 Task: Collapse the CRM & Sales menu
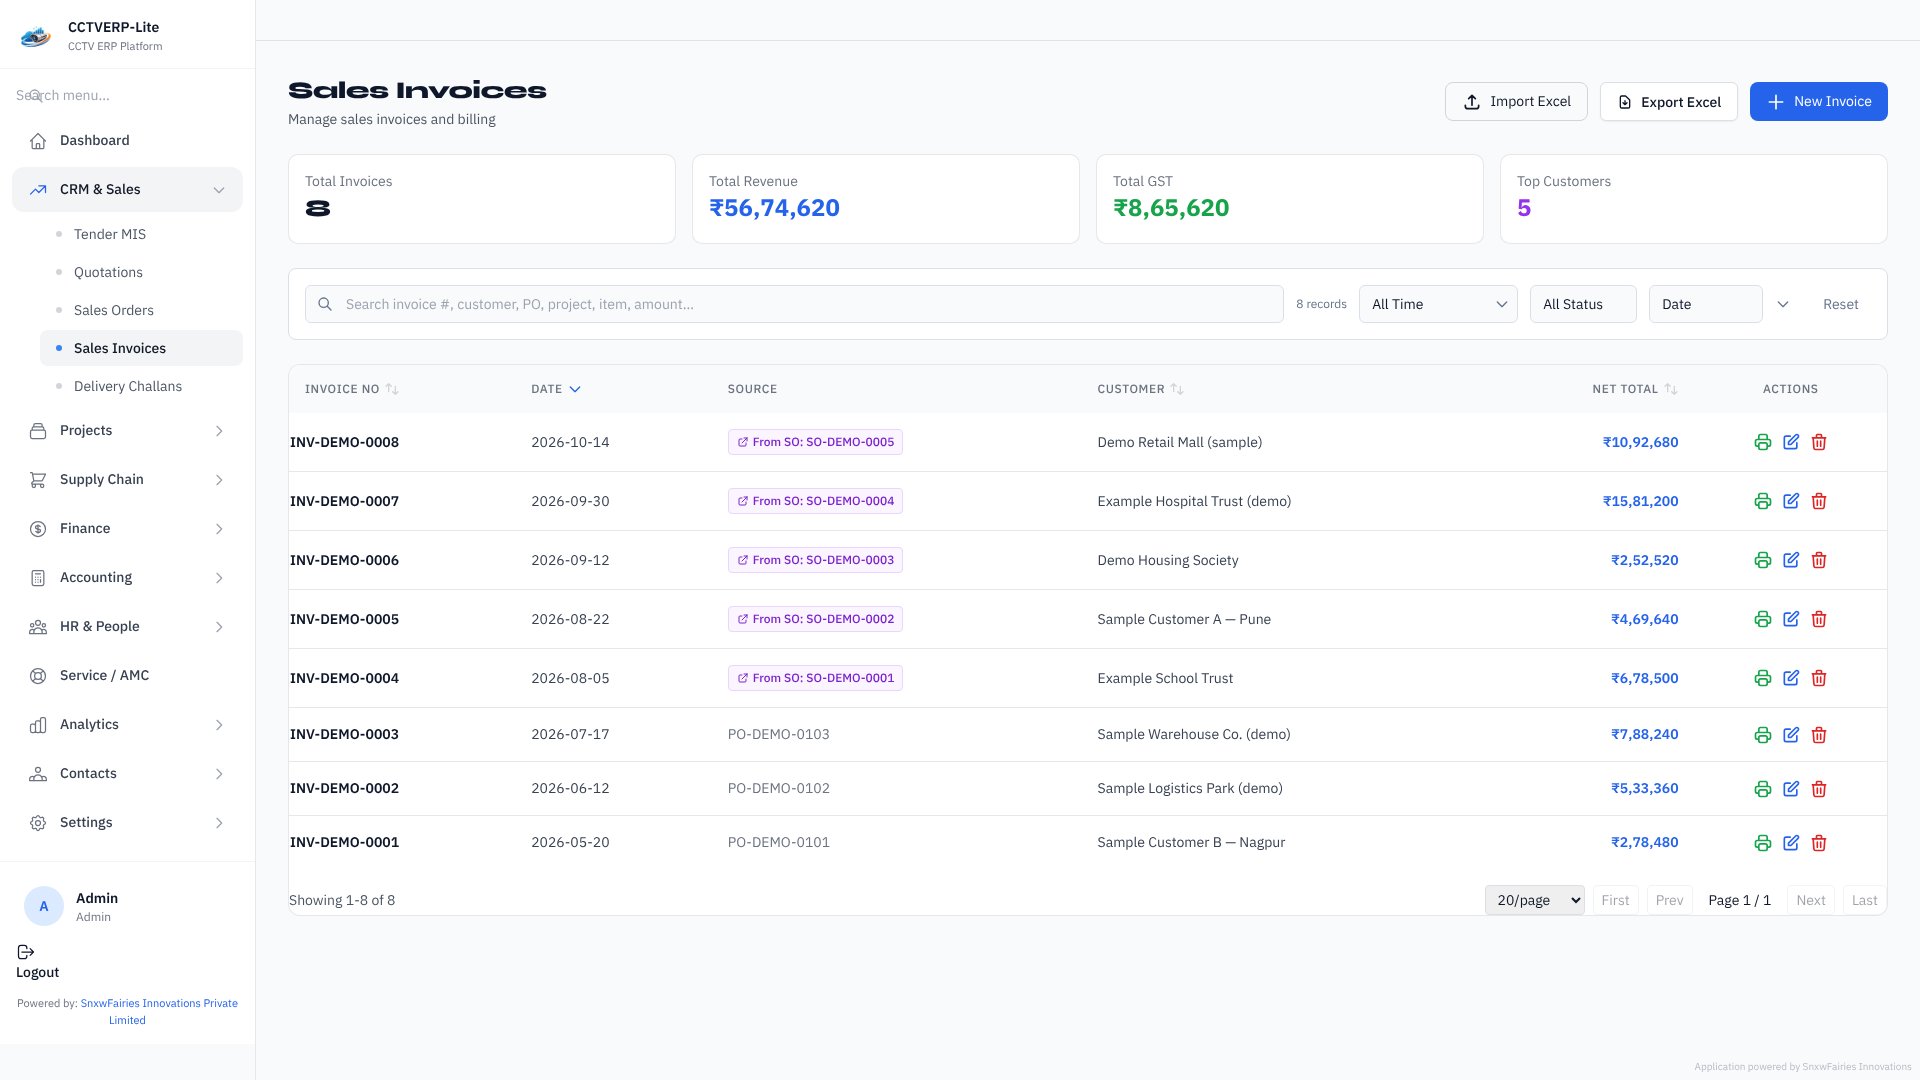click(127, 189)
